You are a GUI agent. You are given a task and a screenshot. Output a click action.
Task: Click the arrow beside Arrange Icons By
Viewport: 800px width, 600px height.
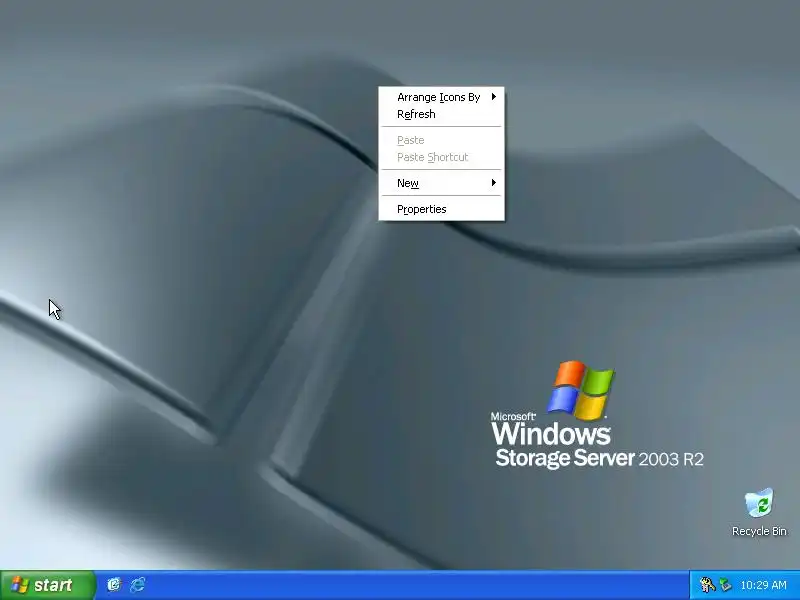(x=493, y=97)
